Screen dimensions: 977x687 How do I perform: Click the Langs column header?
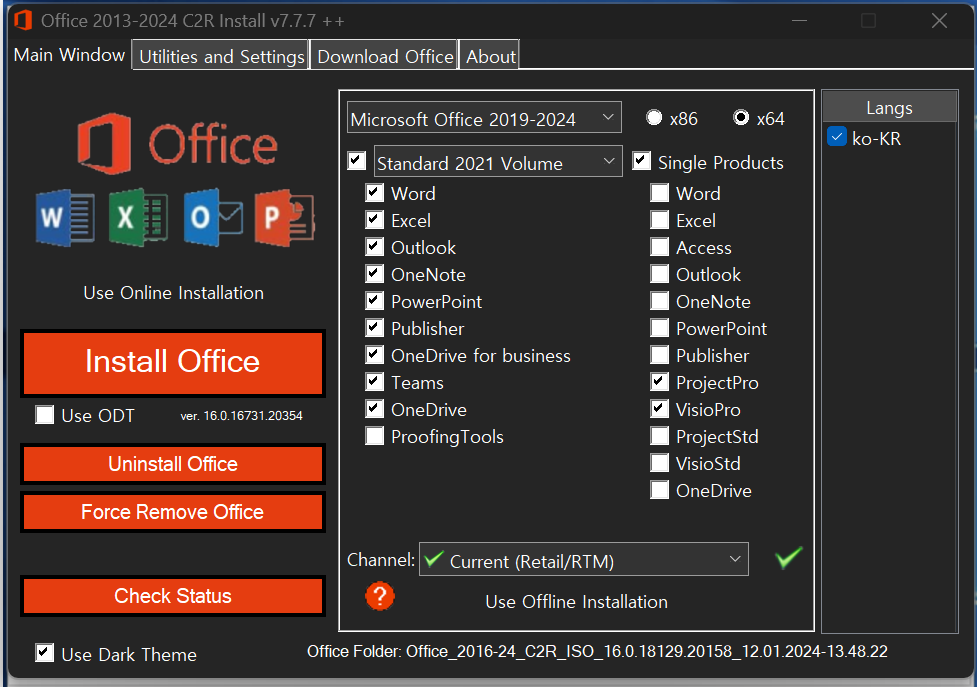click(890, 107)
